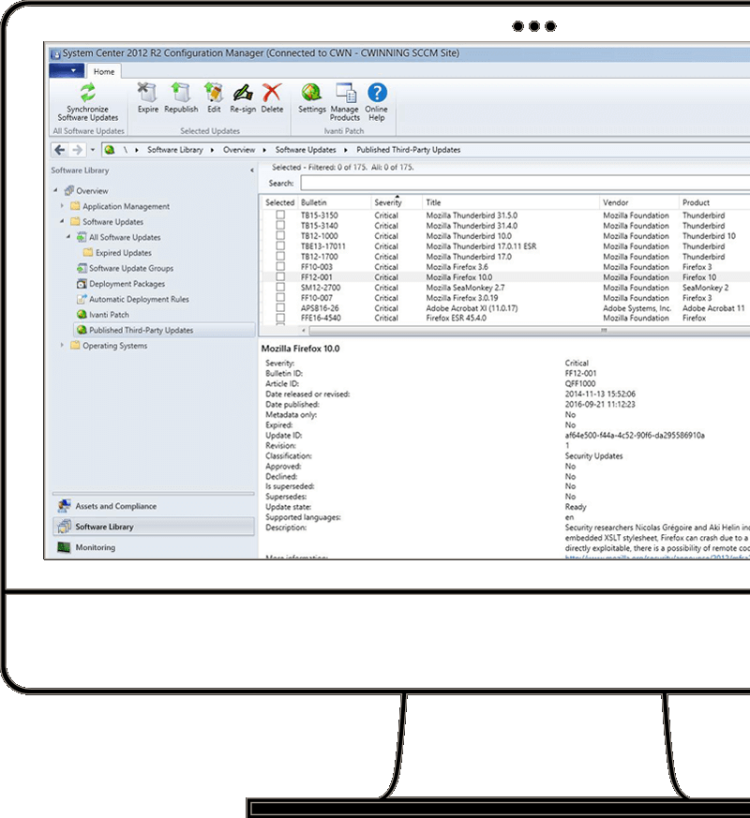Collapse the All Software Updates node
Viewport: 750px width, 818px height.
68,237
